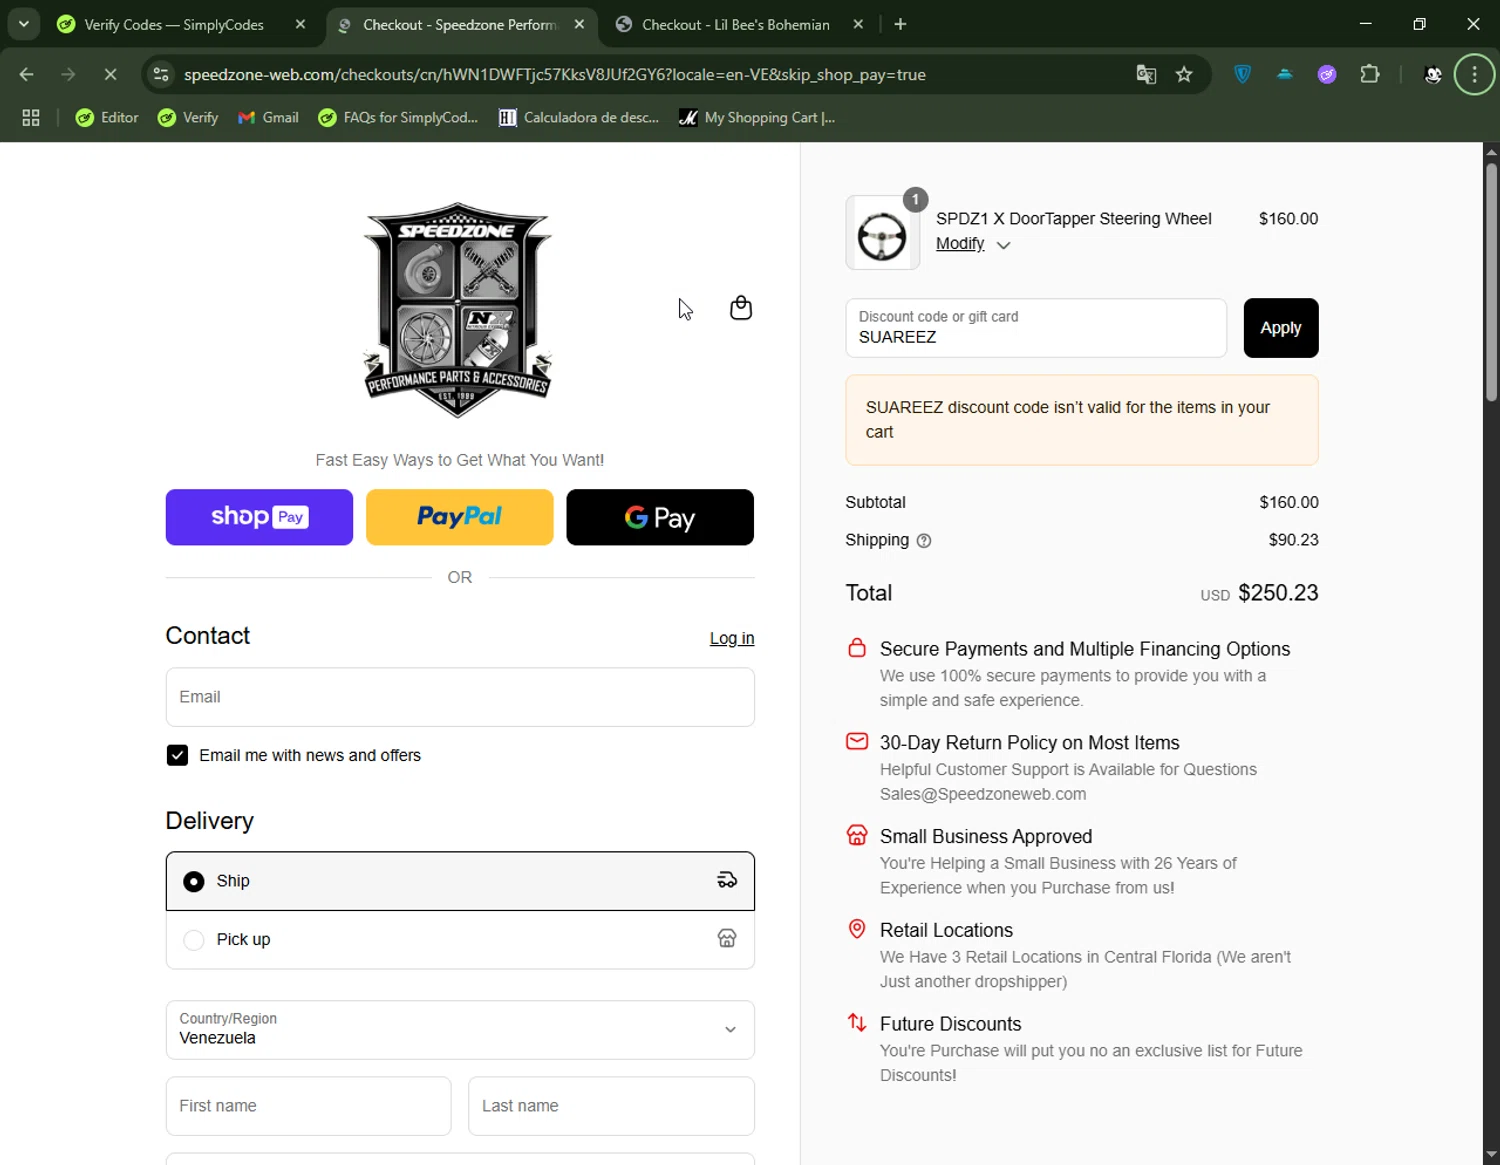Viewport: 1500px width, 1165px height.
Task: Pay with Google Pay button
Action: click(660, 517)
